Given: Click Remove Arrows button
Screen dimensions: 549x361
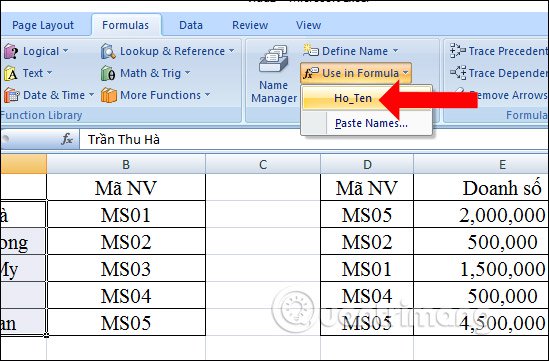Looking at the screenshot, I should point(501,95).
